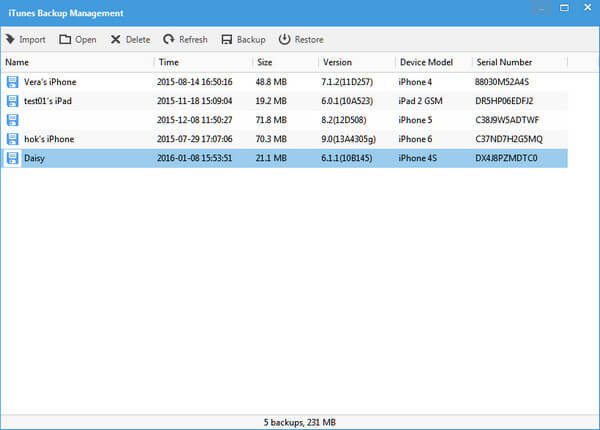The image size is (600, 430).
Task: Restore the selected backup
Action: pos(284,40)
